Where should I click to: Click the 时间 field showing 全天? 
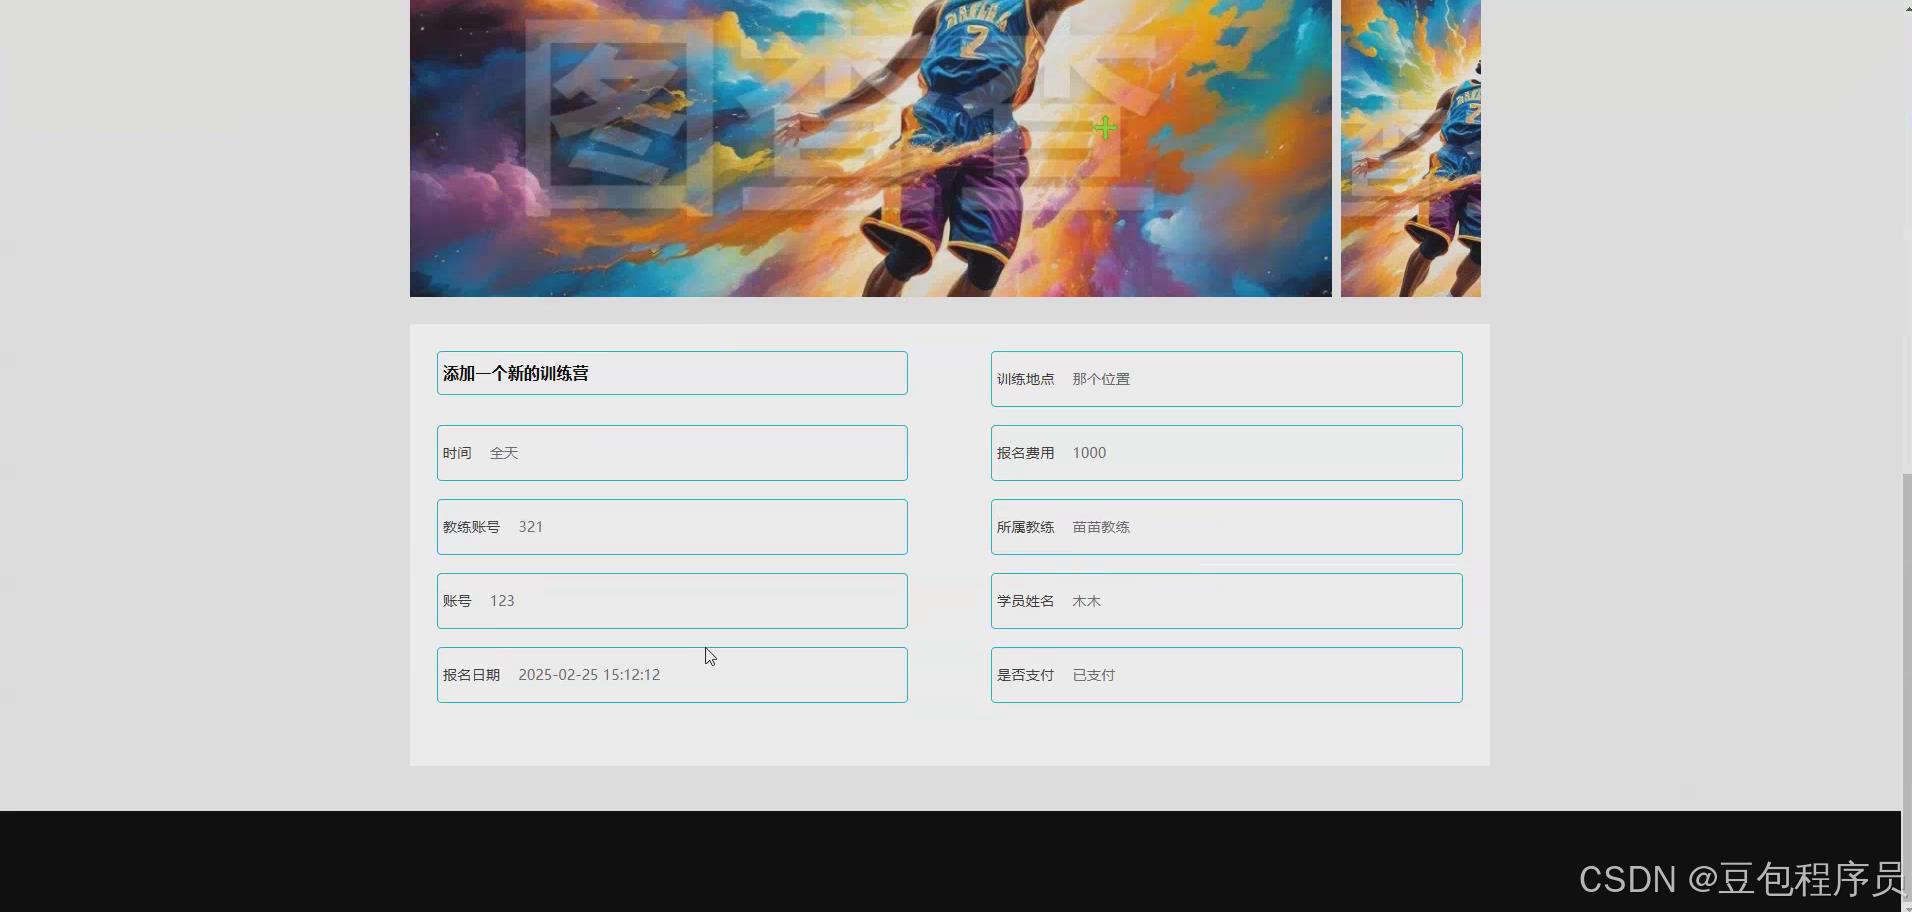(672, 453)
